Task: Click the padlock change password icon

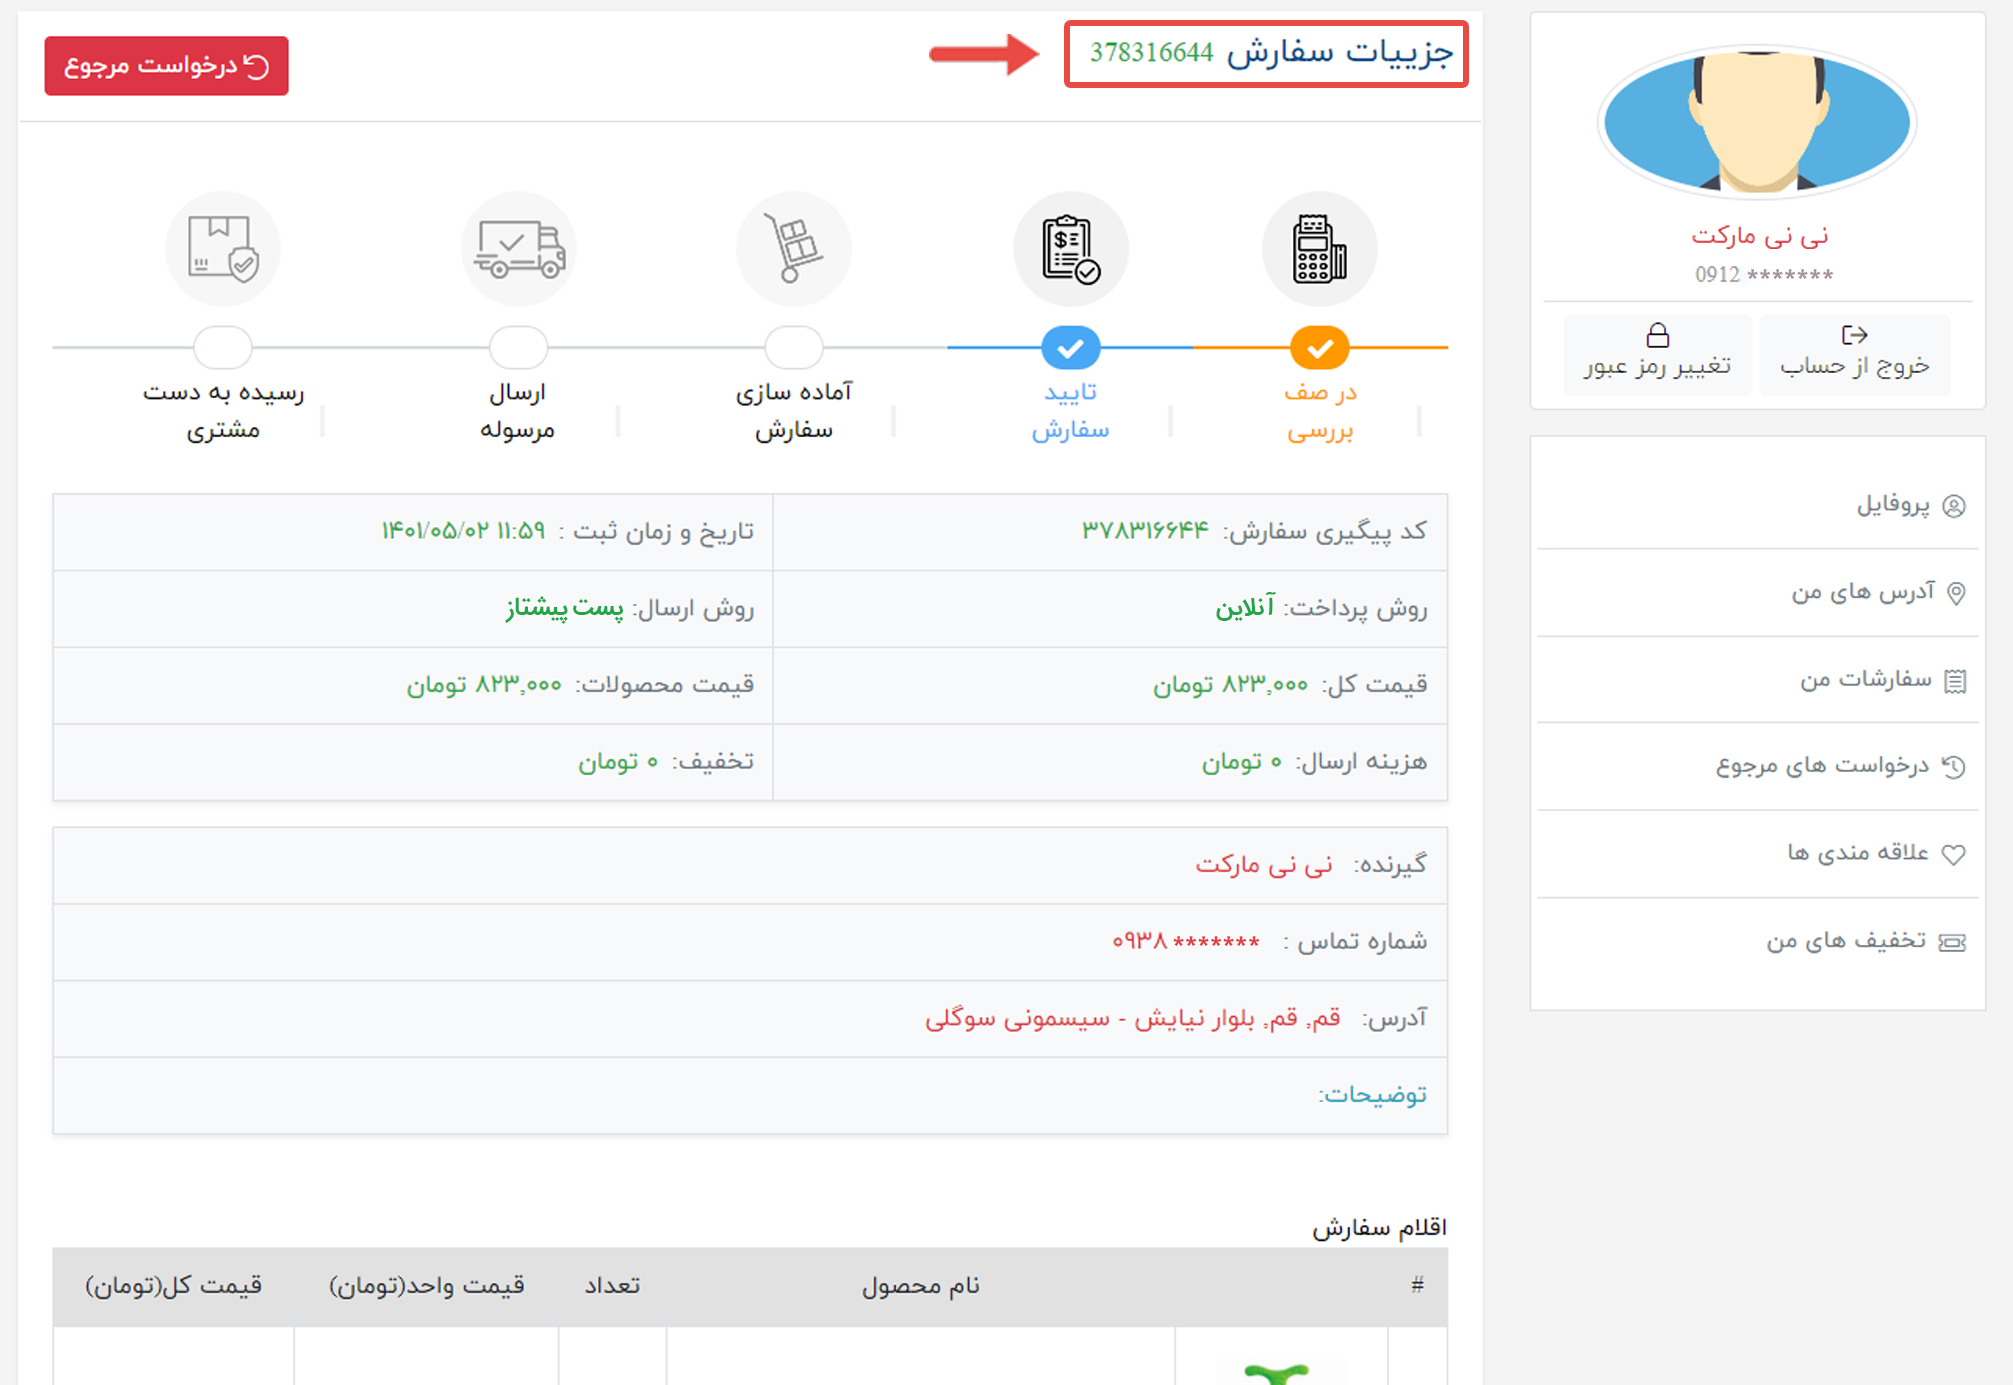Action: (1657, 335)
